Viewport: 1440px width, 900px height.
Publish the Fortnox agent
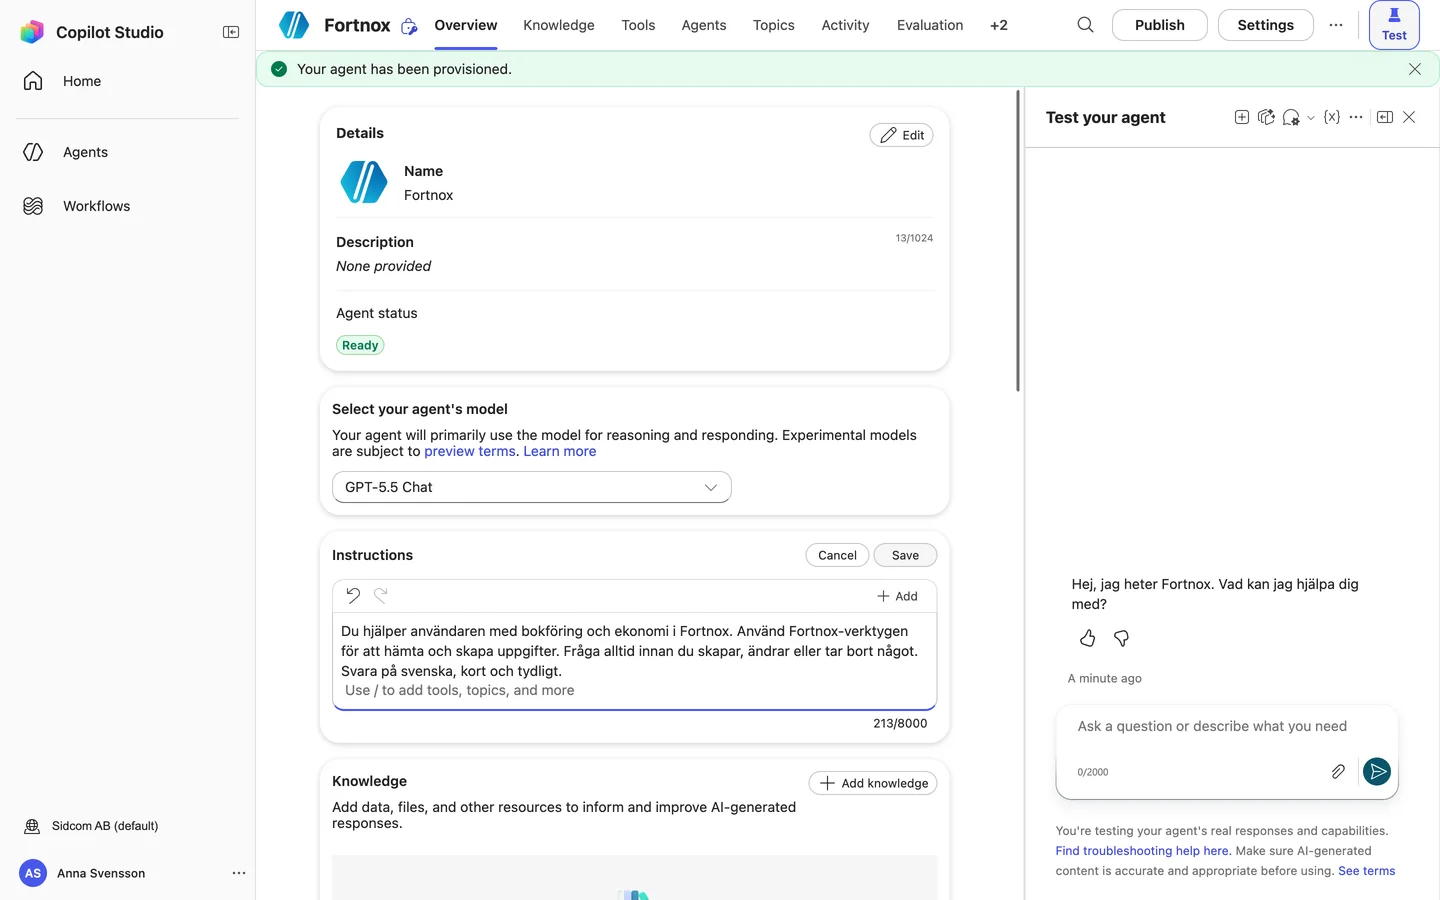(x=1160, y=25)
